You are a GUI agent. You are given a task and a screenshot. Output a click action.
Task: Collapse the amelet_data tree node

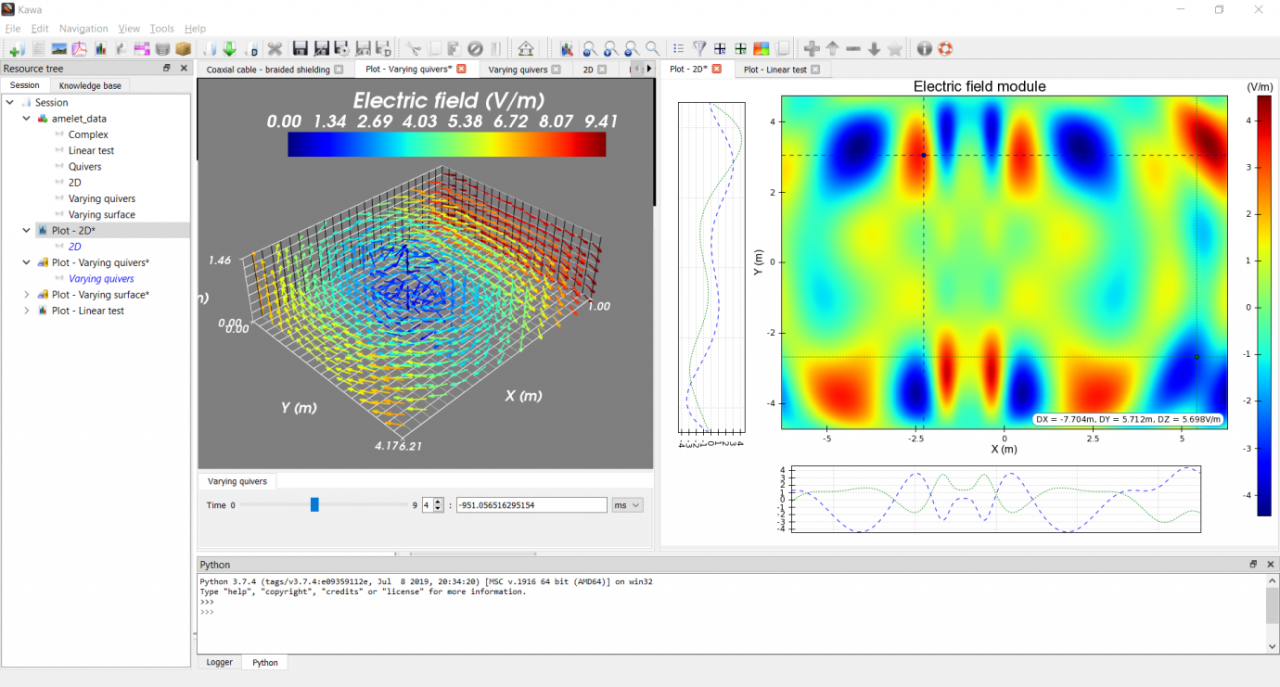27,118
